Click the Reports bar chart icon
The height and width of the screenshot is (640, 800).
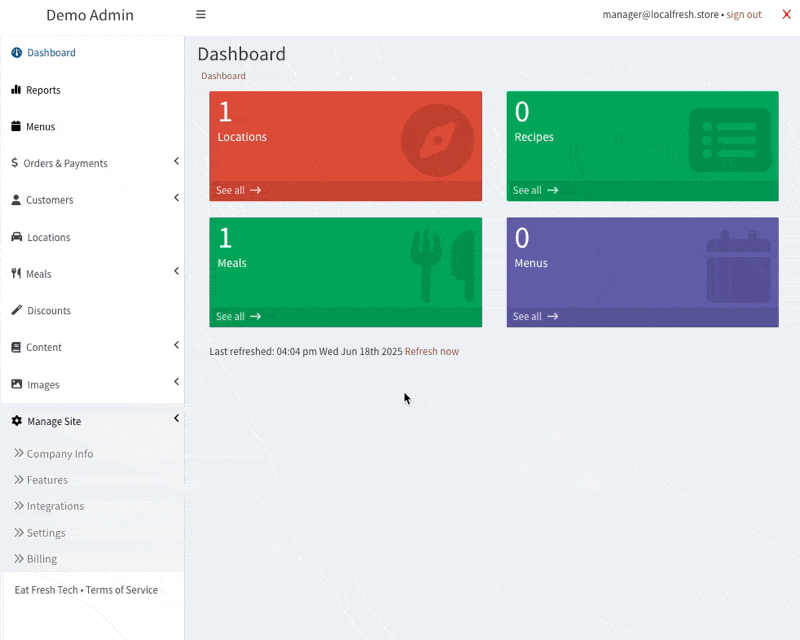tap(16, 90)
